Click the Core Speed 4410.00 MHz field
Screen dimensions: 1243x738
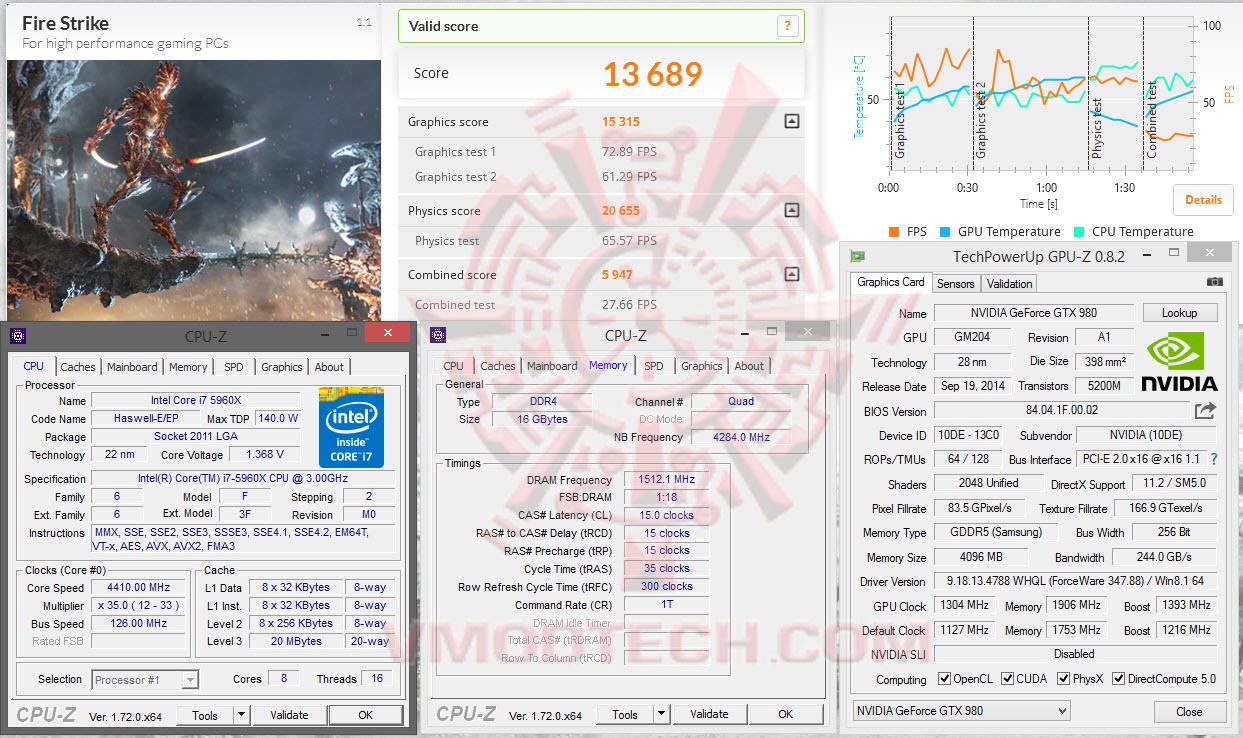(139, 588)
